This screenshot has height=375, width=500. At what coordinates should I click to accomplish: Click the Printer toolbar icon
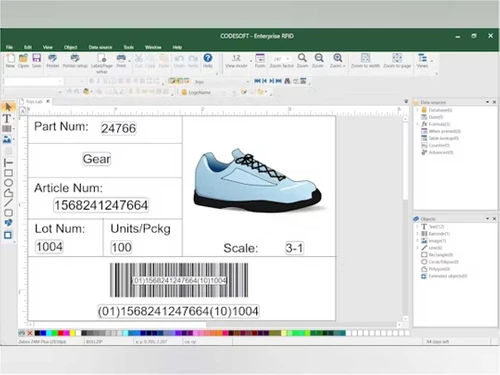[x=52, y=58]
